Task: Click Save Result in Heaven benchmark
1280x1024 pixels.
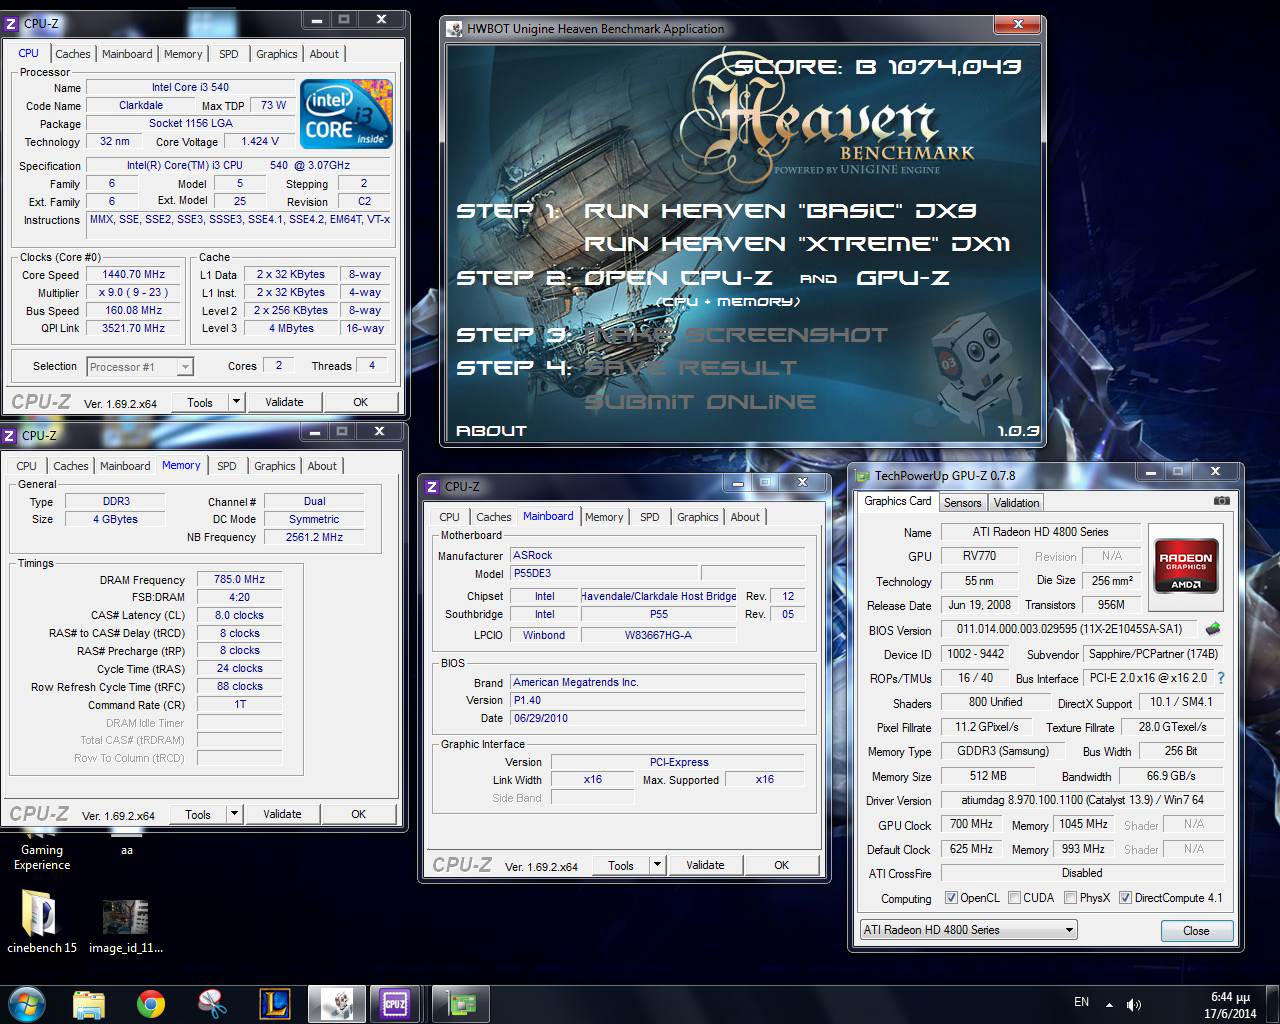Action: 690,368
